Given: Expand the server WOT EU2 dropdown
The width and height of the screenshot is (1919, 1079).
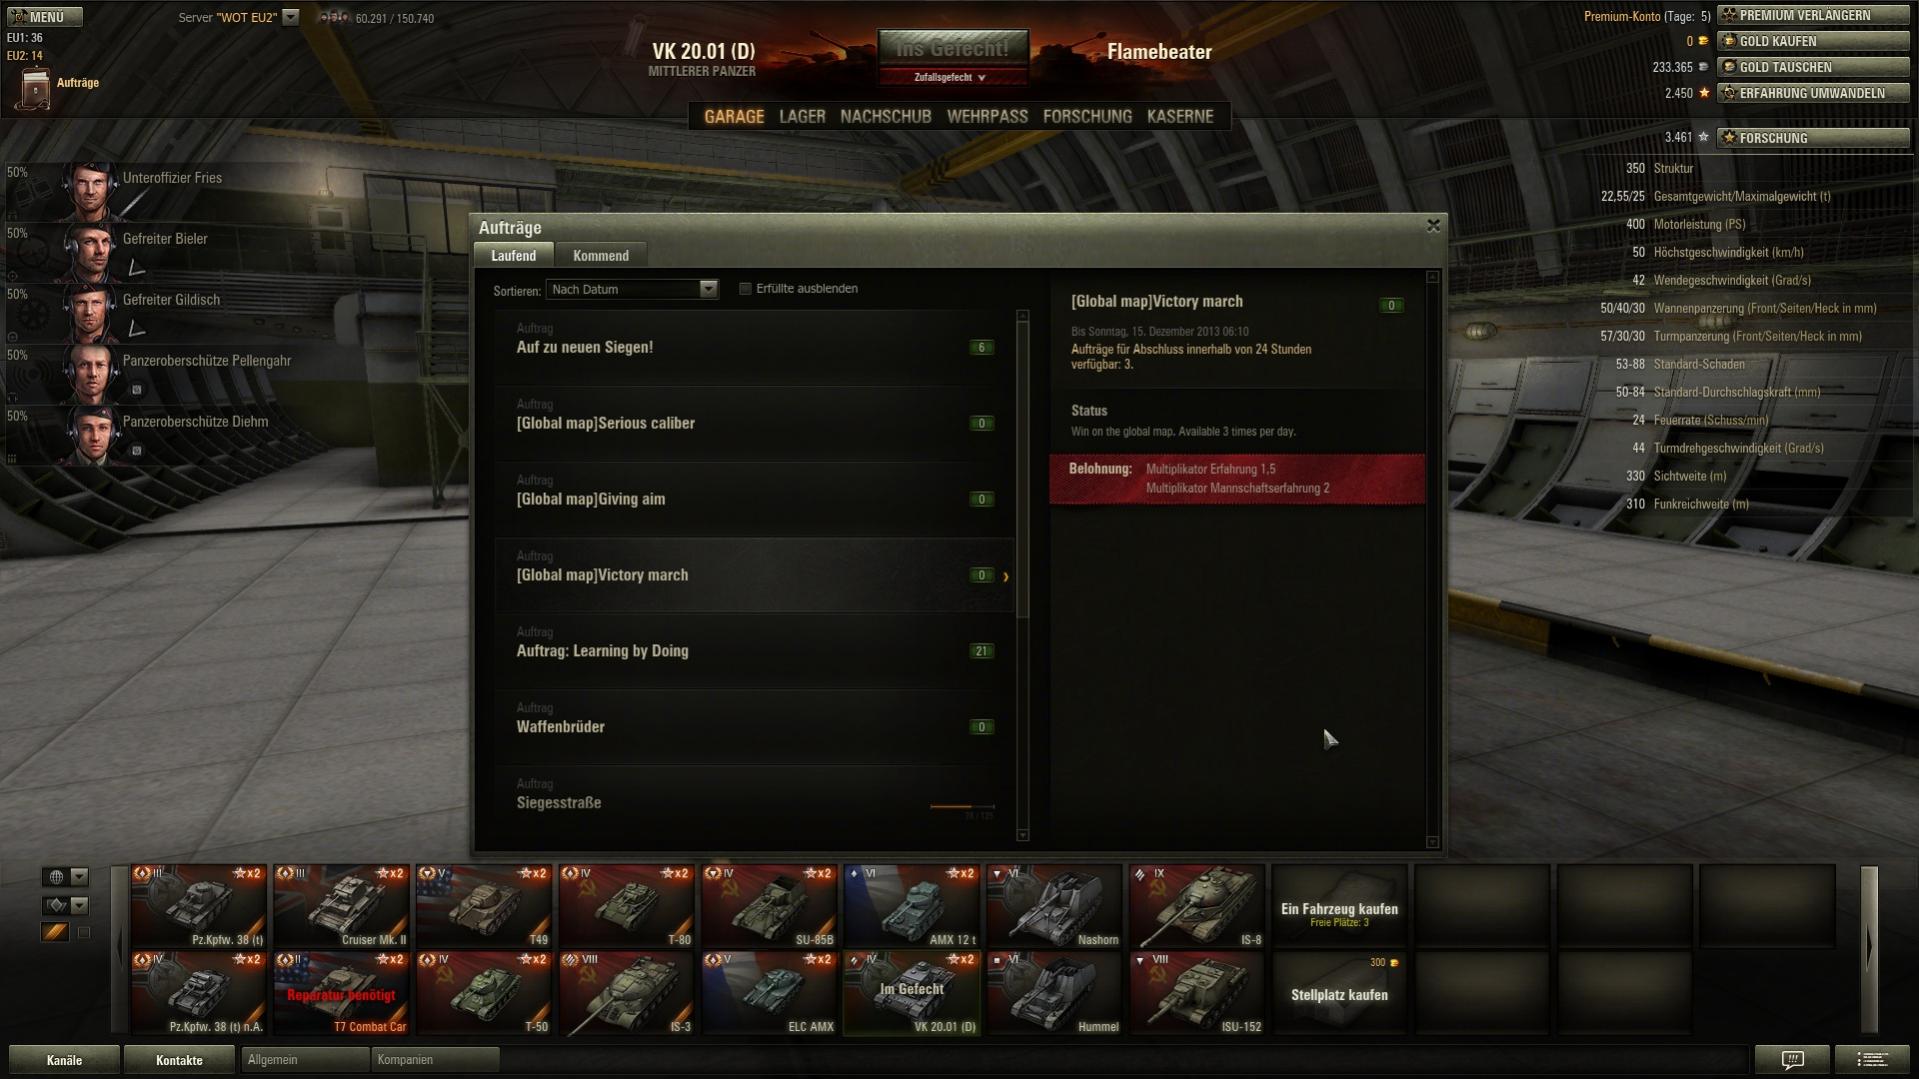Looking at the screenshot, I should tap(290, 17).
